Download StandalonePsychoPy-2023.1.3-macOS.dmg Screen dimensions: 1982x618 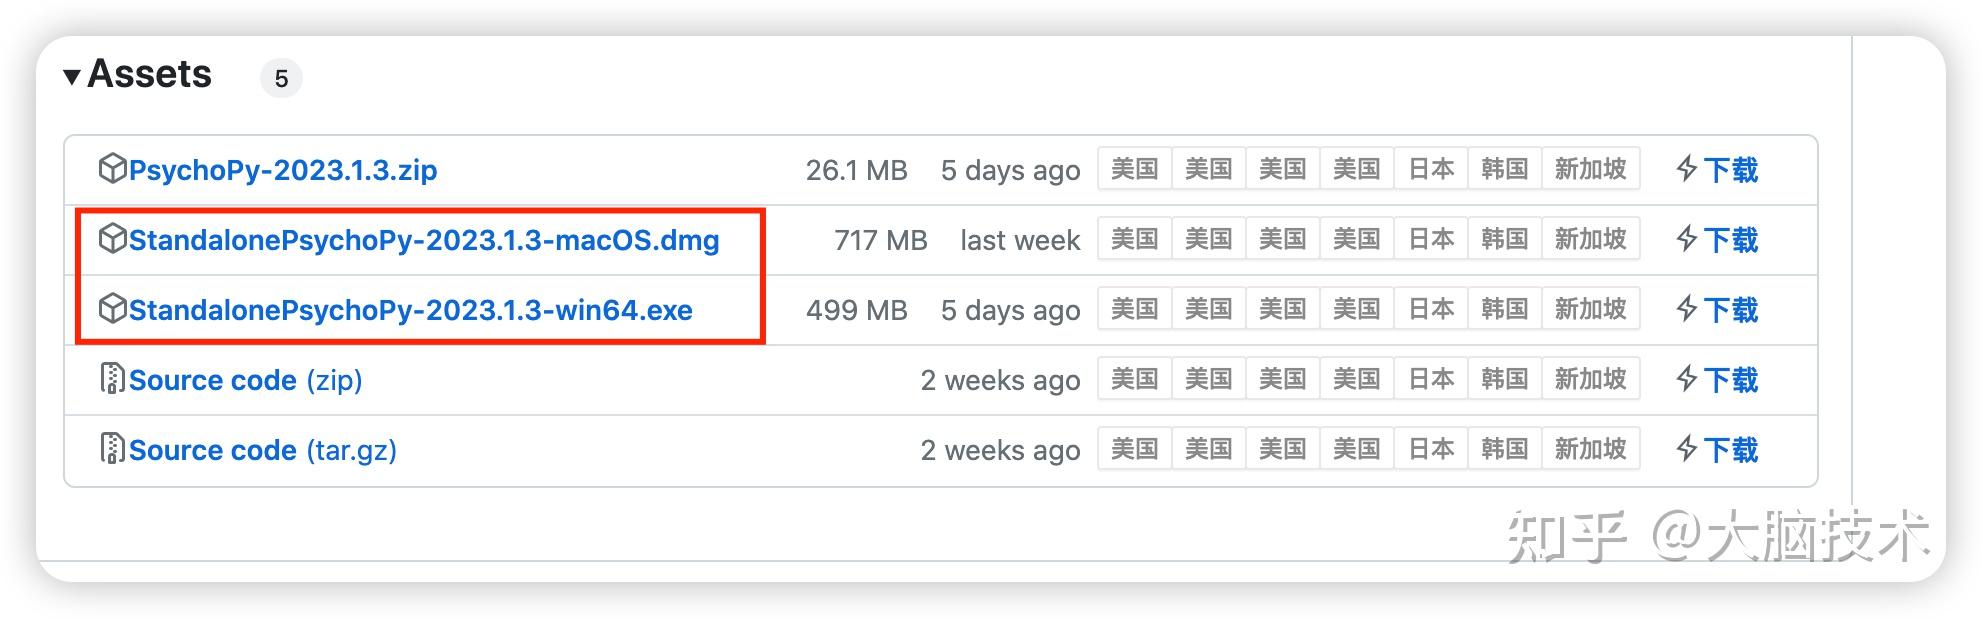point(424,240)
